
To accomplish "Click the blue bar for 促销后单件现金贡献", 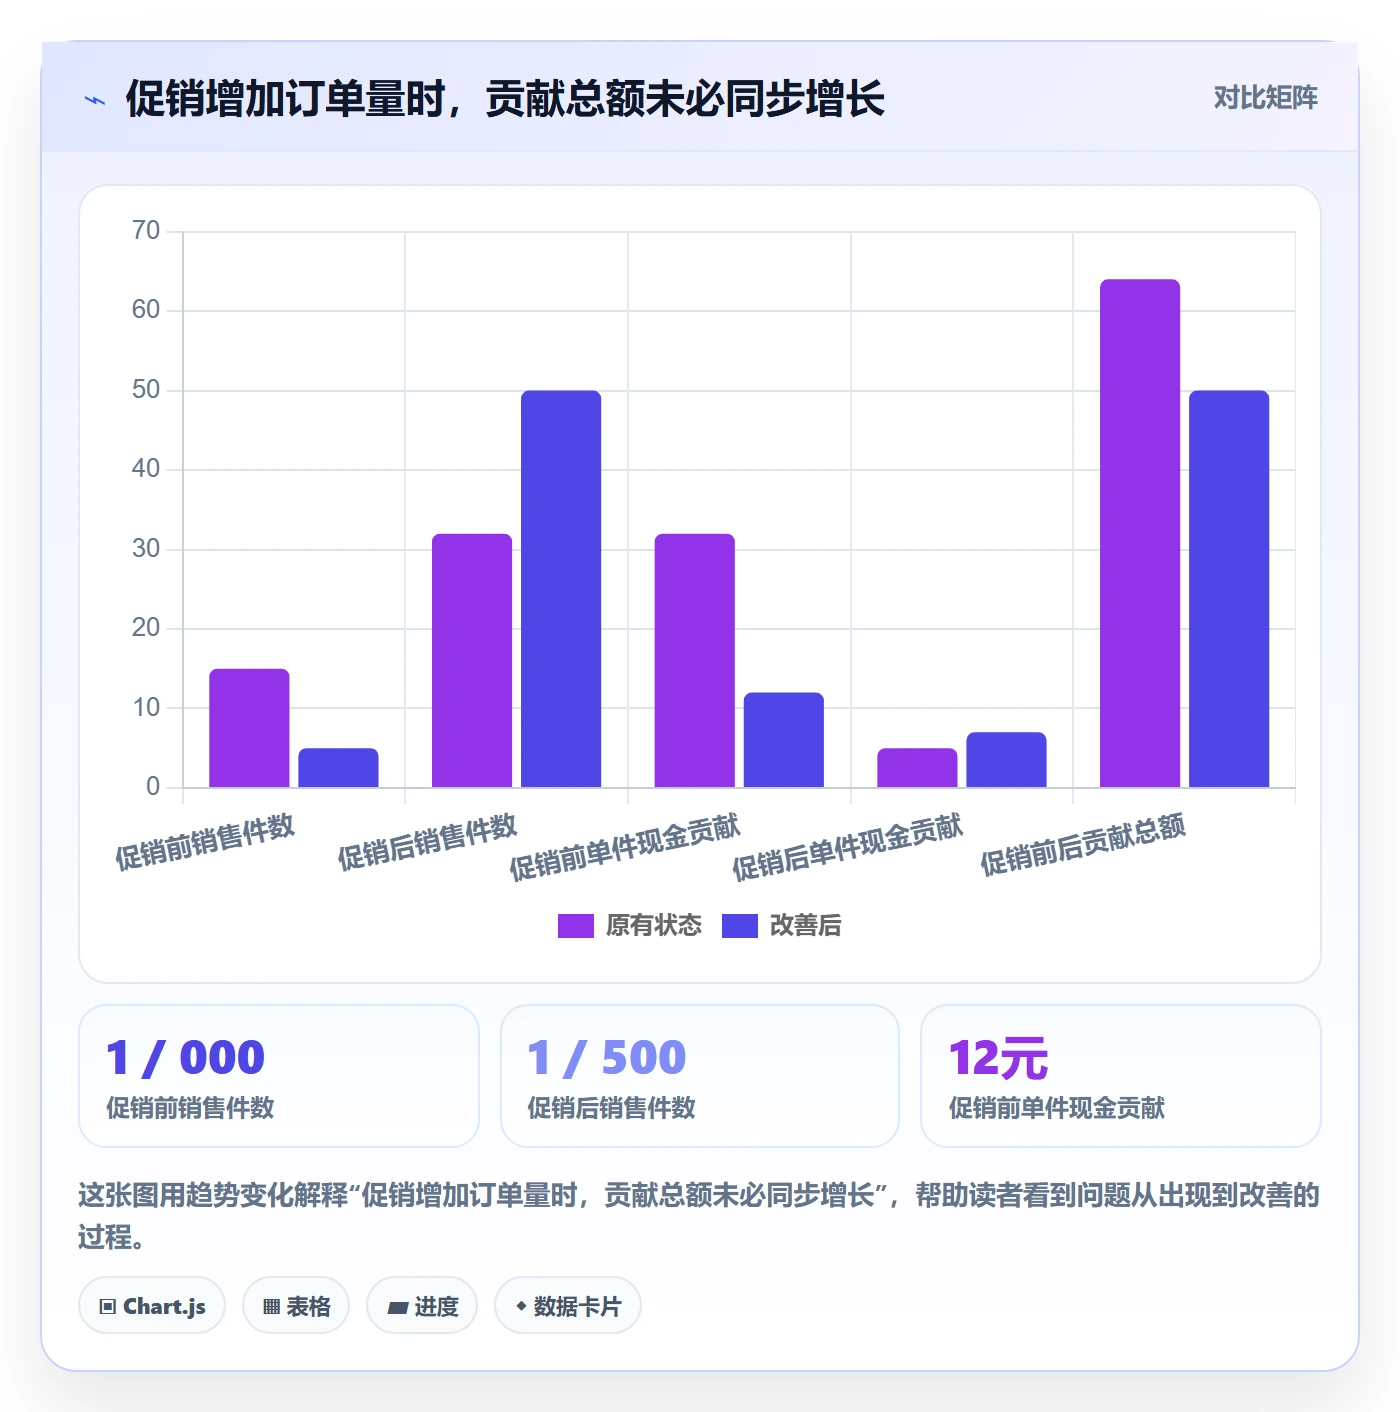I will tap(1006, 760).
